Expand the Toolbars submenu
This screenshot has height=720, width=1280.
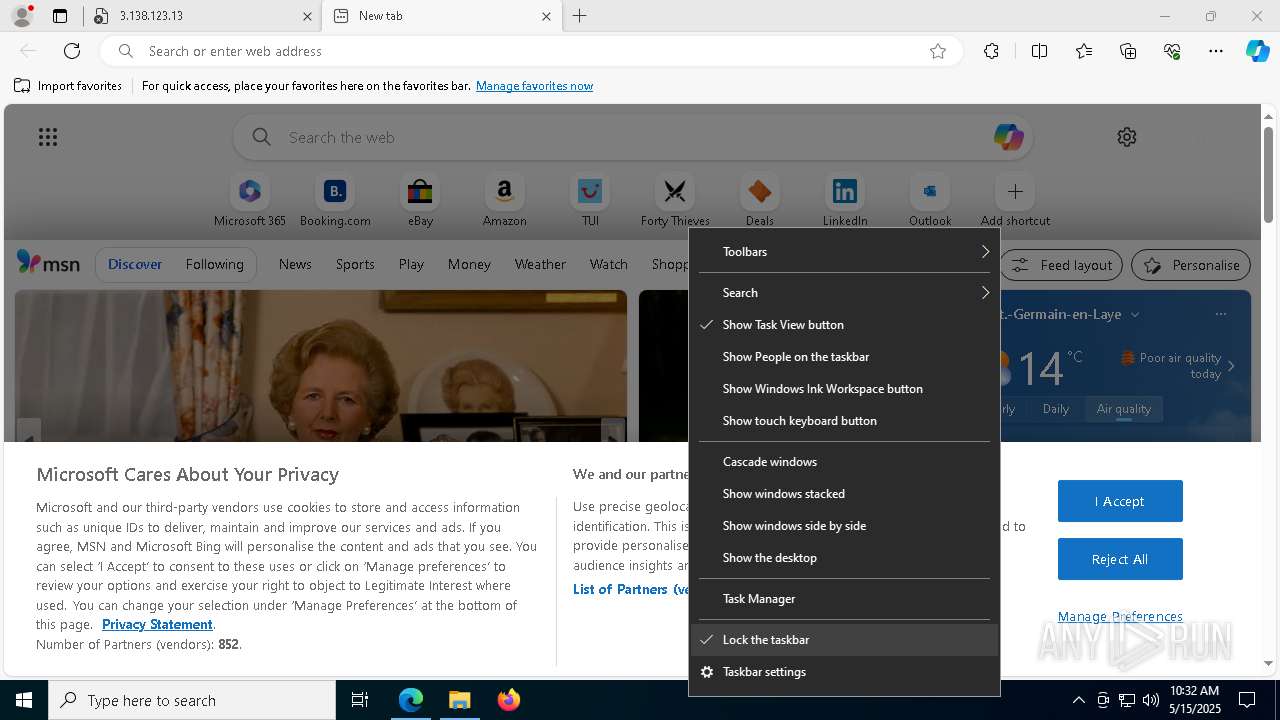pyautogui.click(x=844, y=252)
